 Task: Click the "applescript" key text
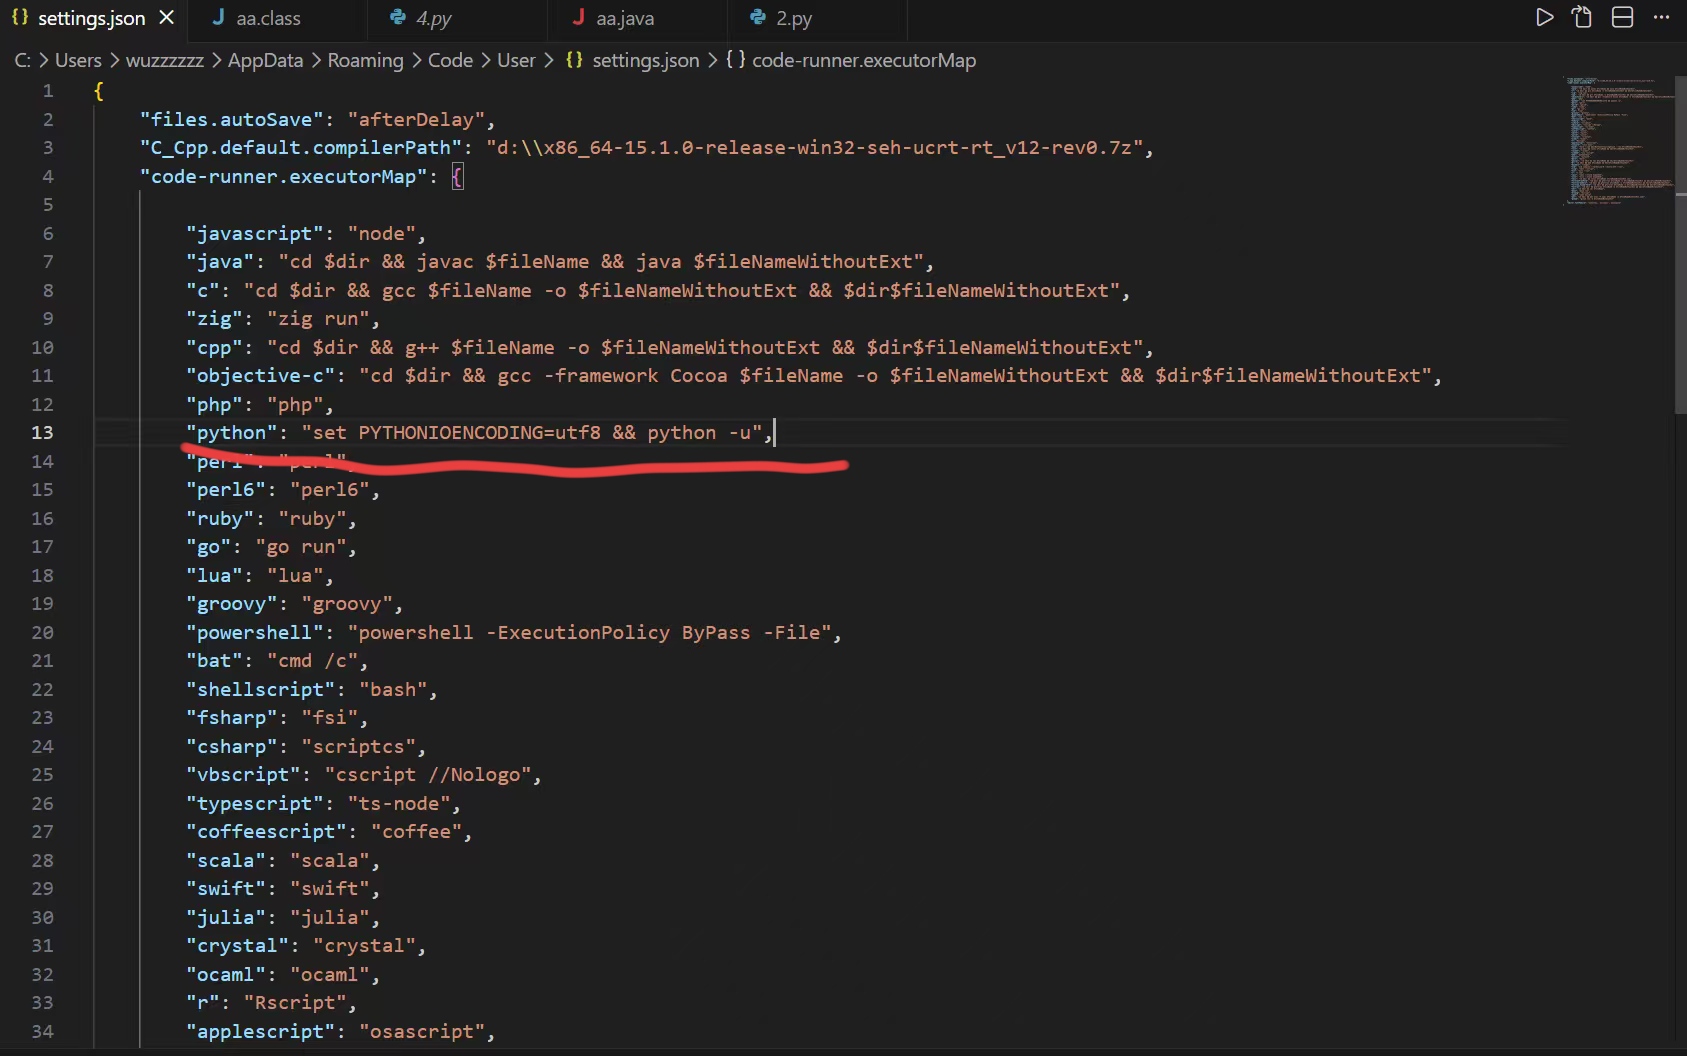click(261, 1031)
